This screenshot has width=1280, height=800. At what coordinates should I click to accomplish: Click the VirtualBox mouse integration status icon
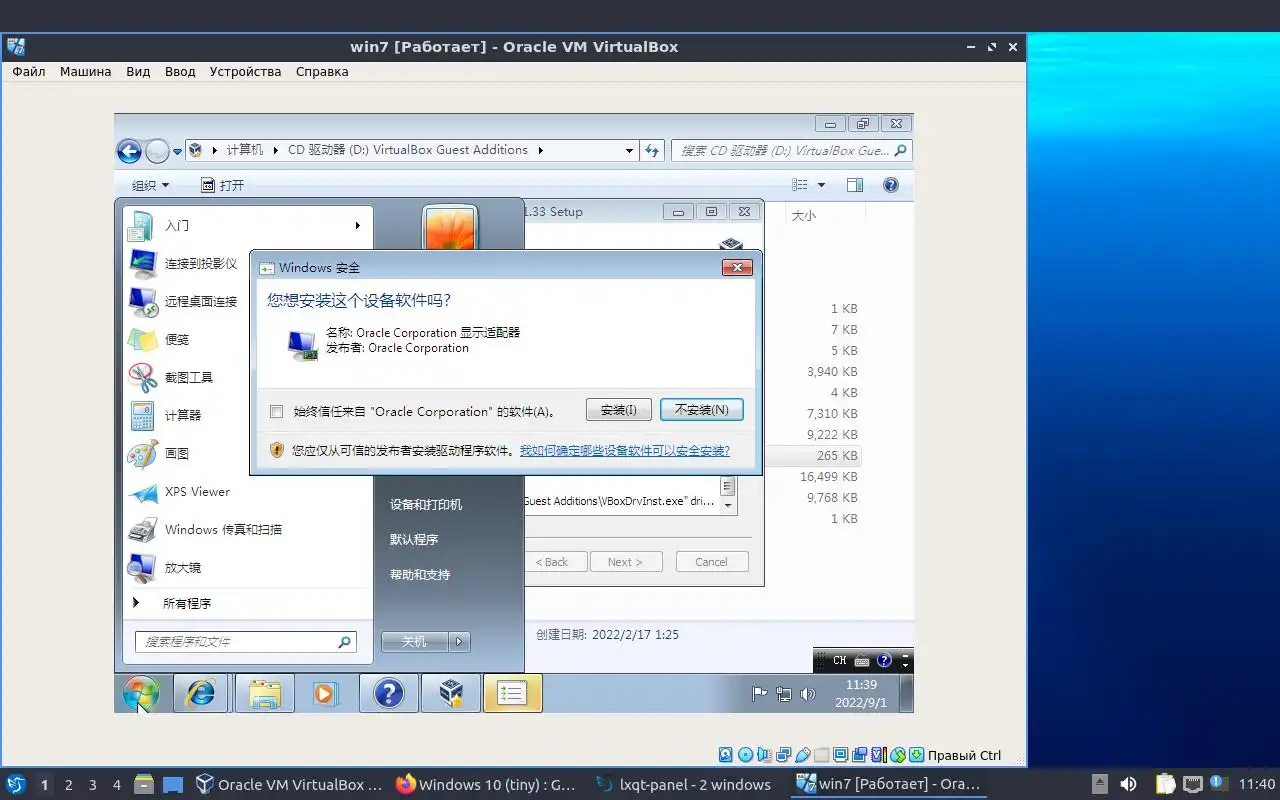[897, 755]
